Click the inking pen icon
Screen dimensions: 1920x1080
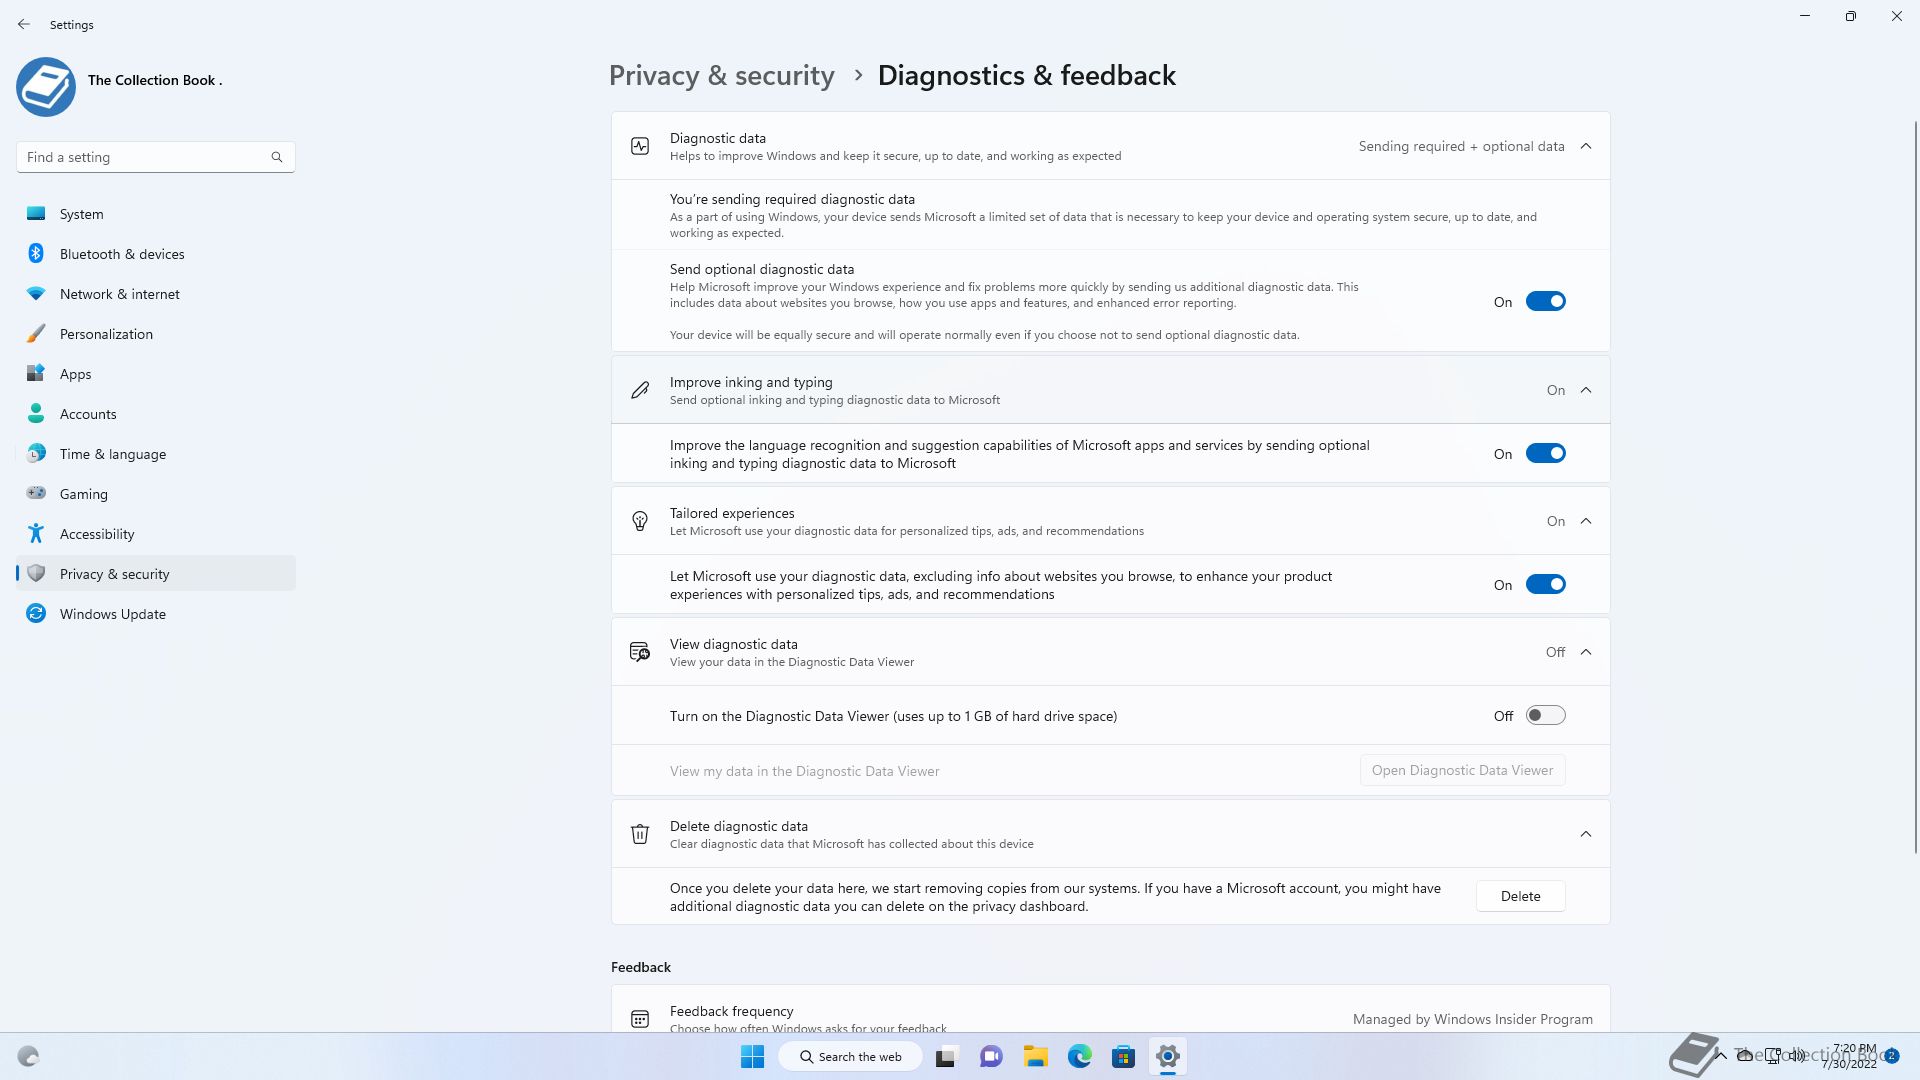[640, 390]
